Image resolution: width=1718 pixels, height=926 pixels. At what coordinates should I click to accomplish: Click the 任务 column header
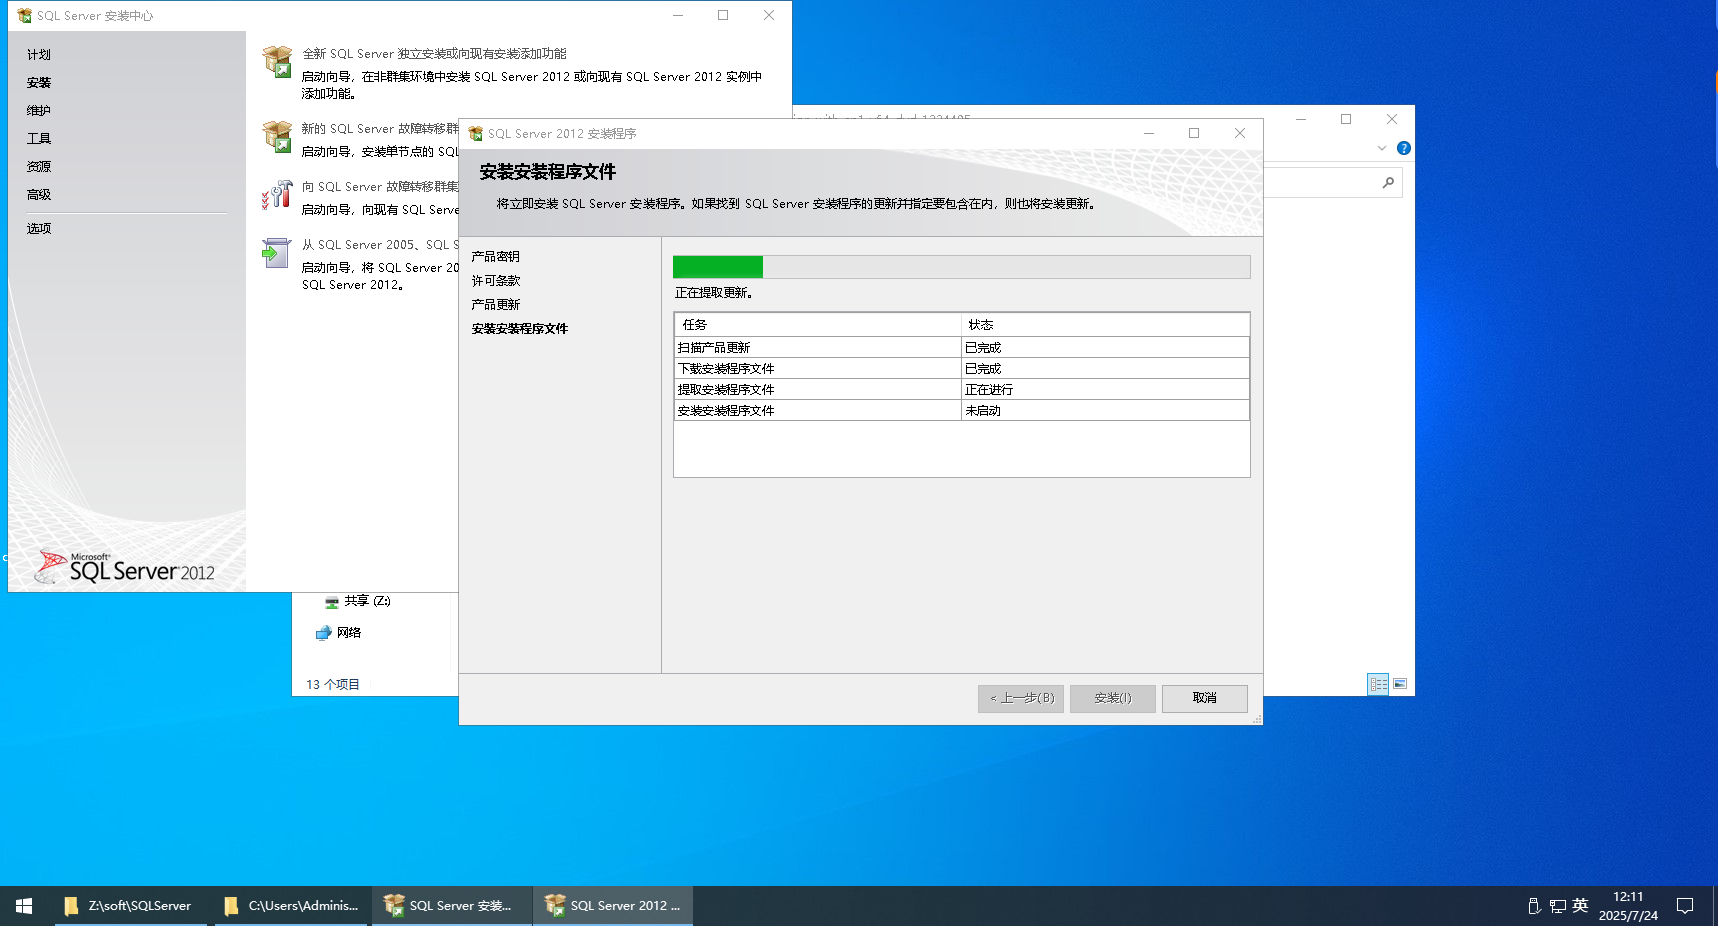click(x=818, y=325)
